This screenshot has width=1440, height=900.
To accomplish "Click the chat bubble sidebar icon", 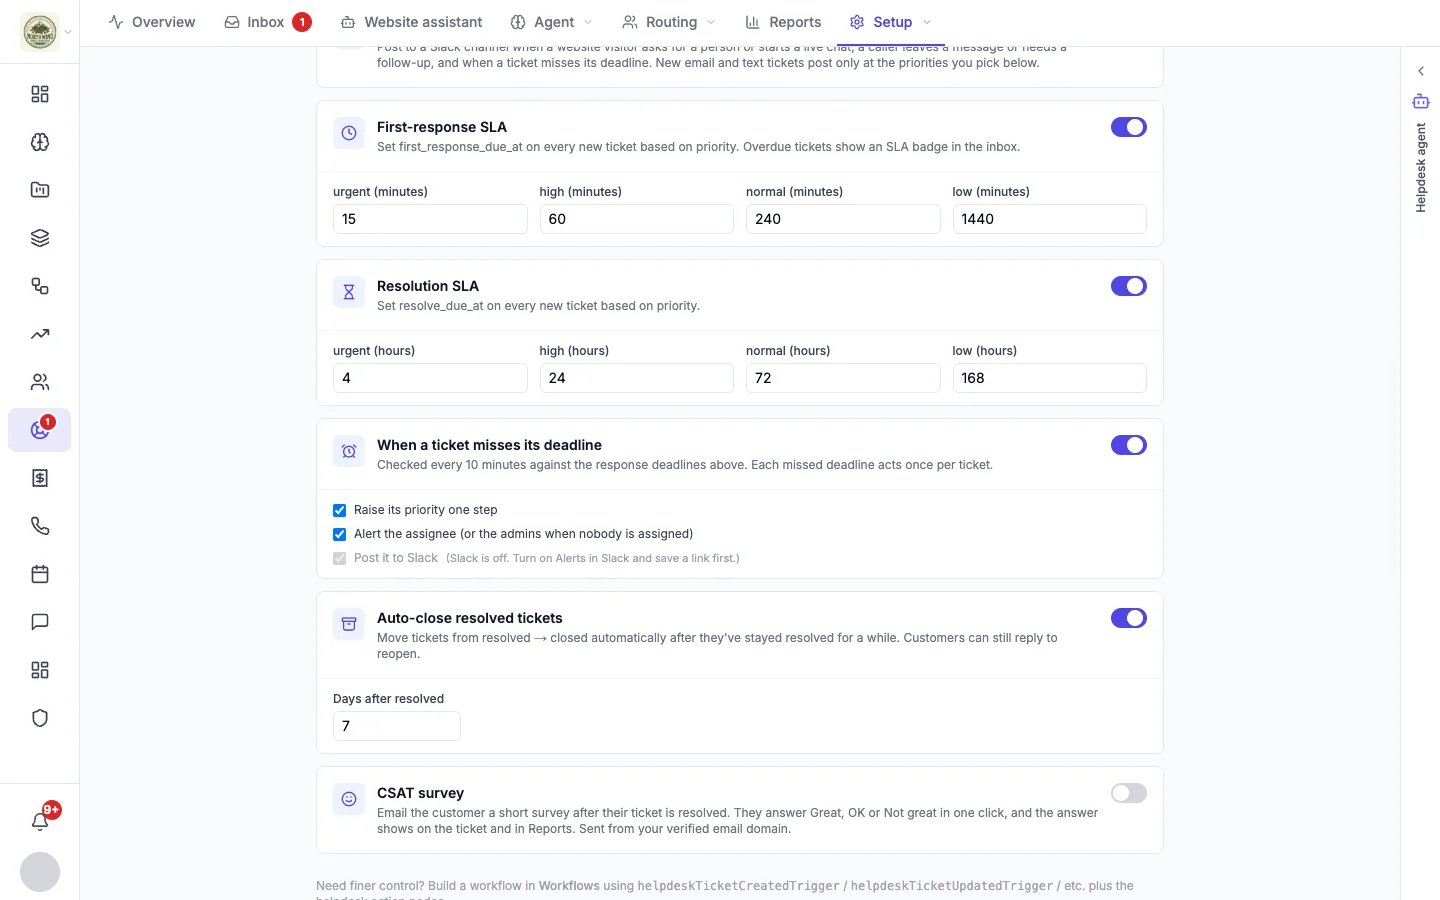I will pyautogui.click(x=40, y=622).
